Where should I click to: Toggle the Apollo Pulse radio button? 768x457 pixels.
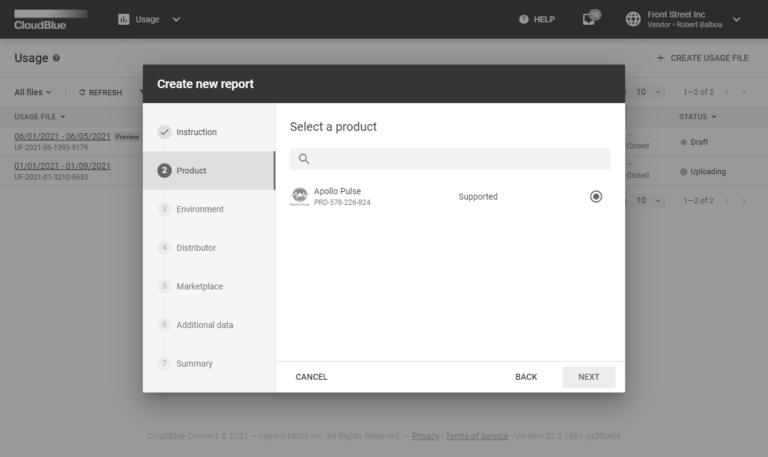596,196
